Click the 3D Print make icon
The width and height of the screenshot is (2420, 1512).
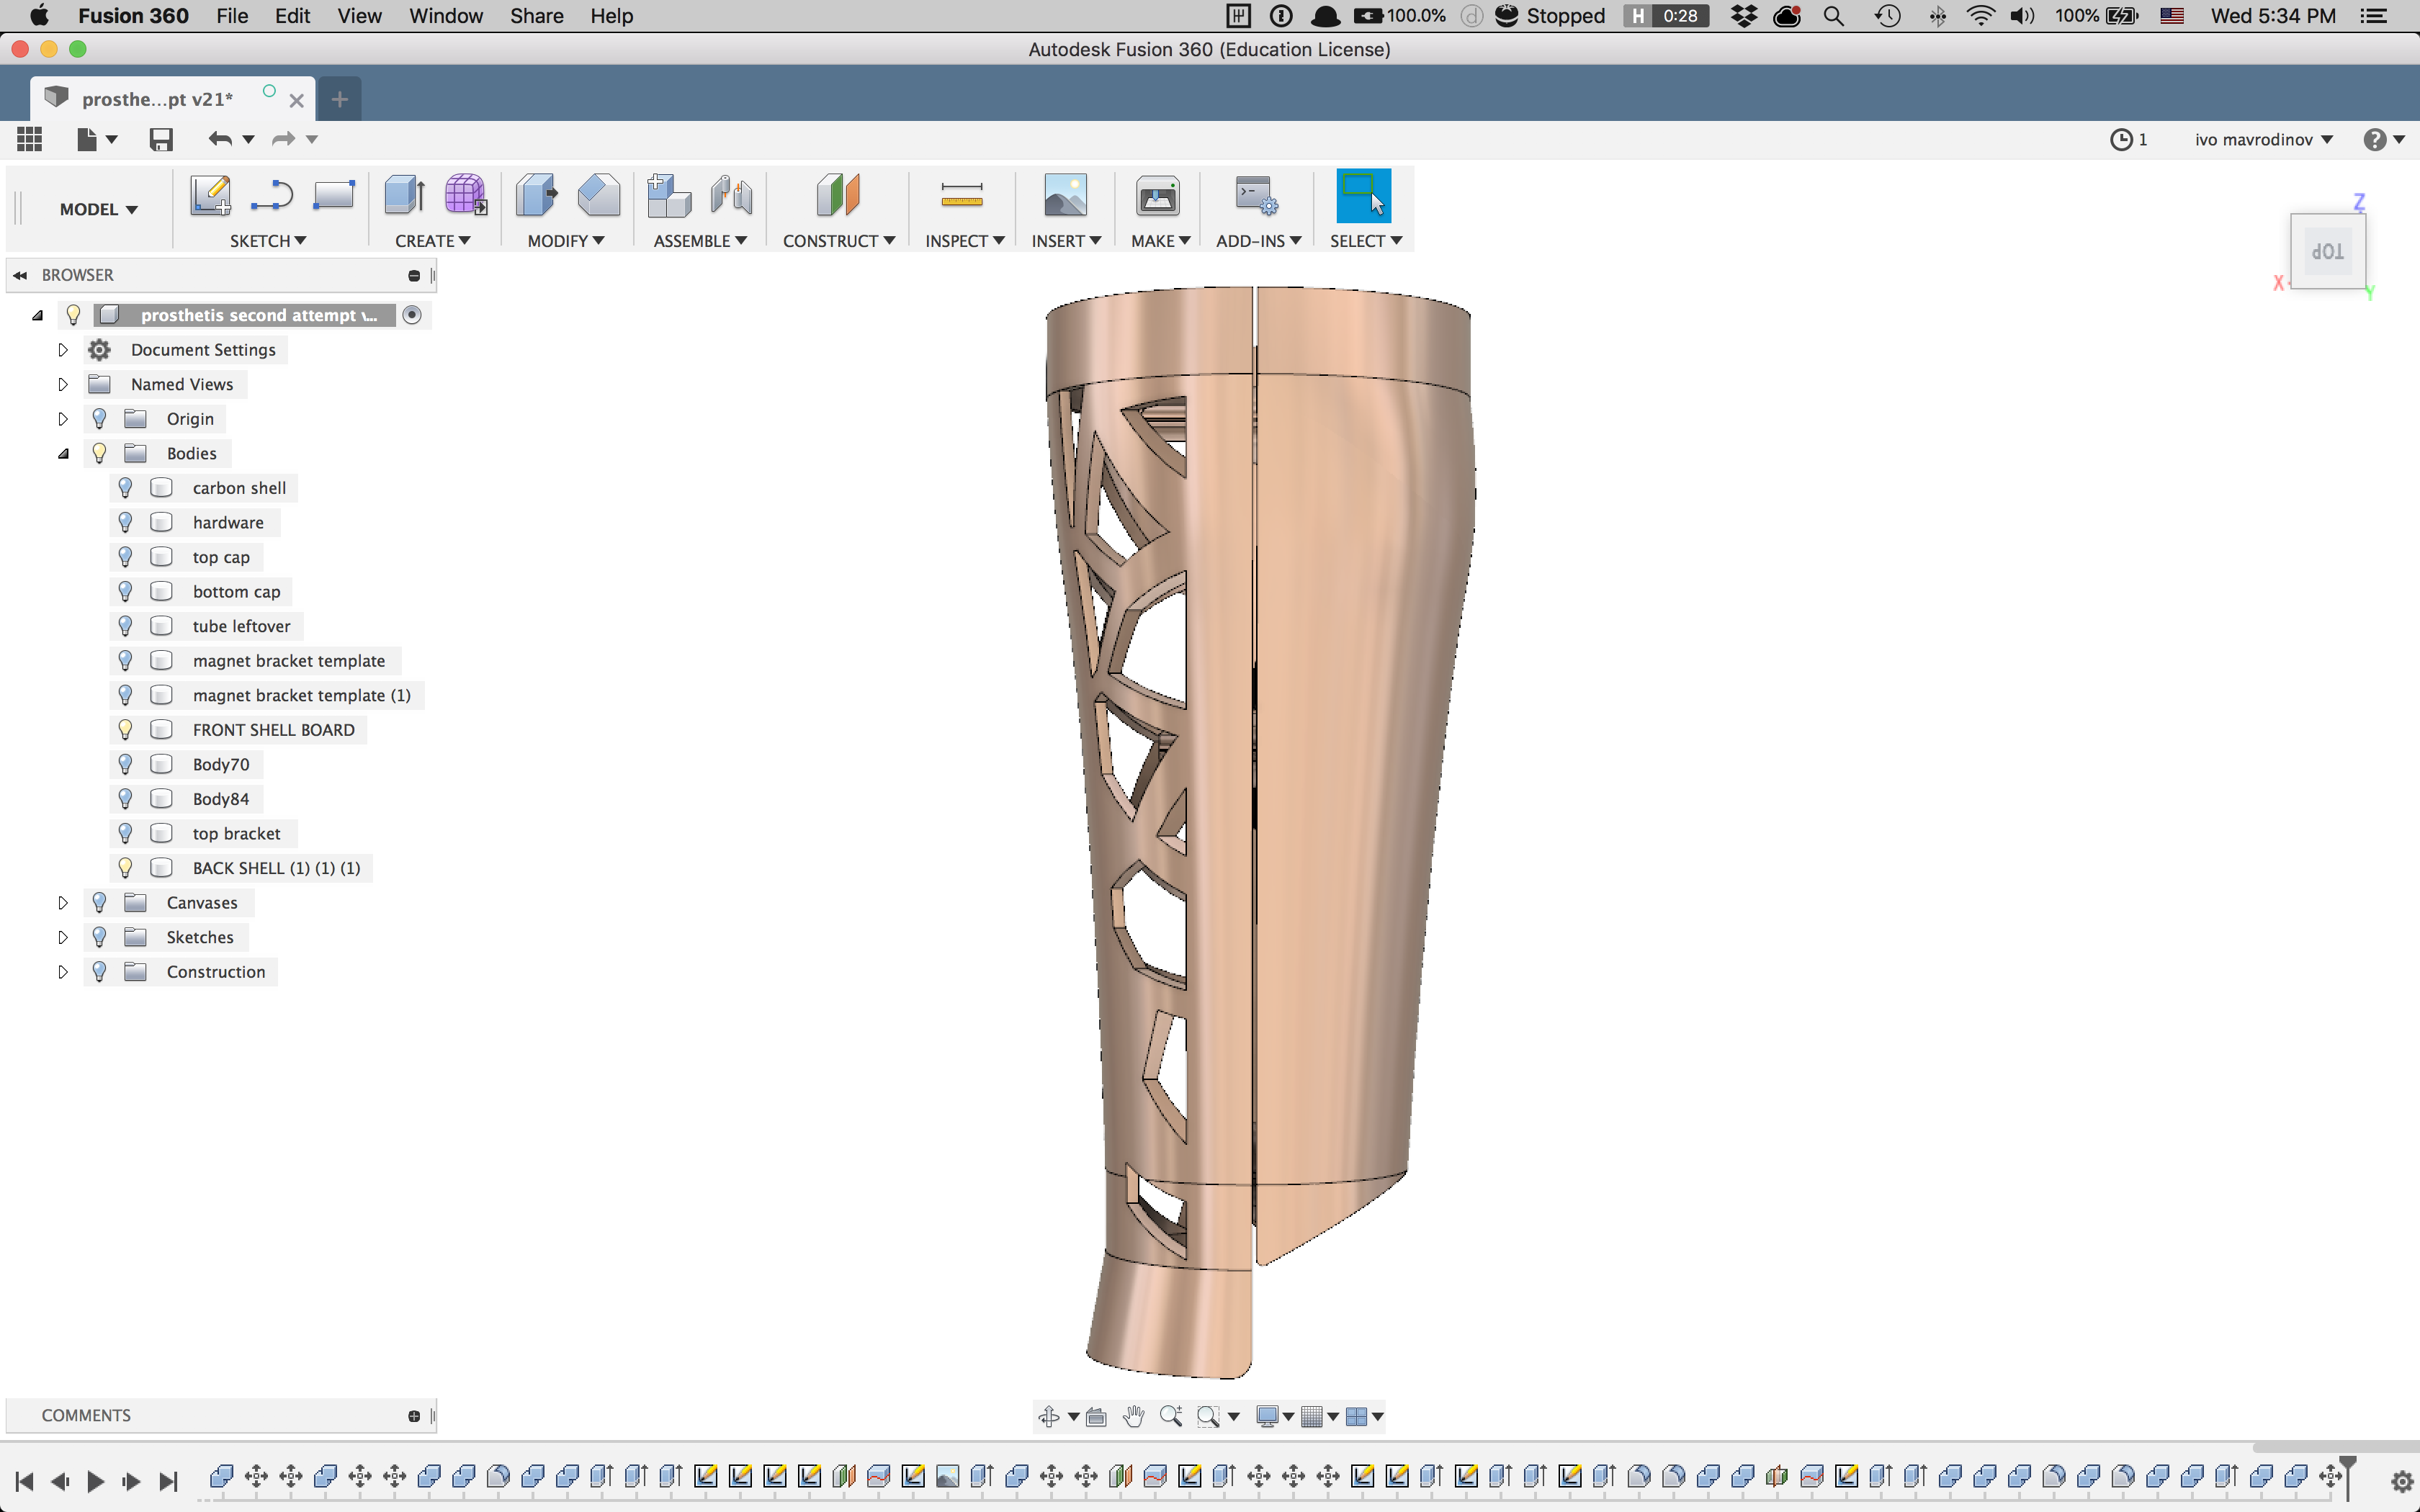tap(1157, 195)
